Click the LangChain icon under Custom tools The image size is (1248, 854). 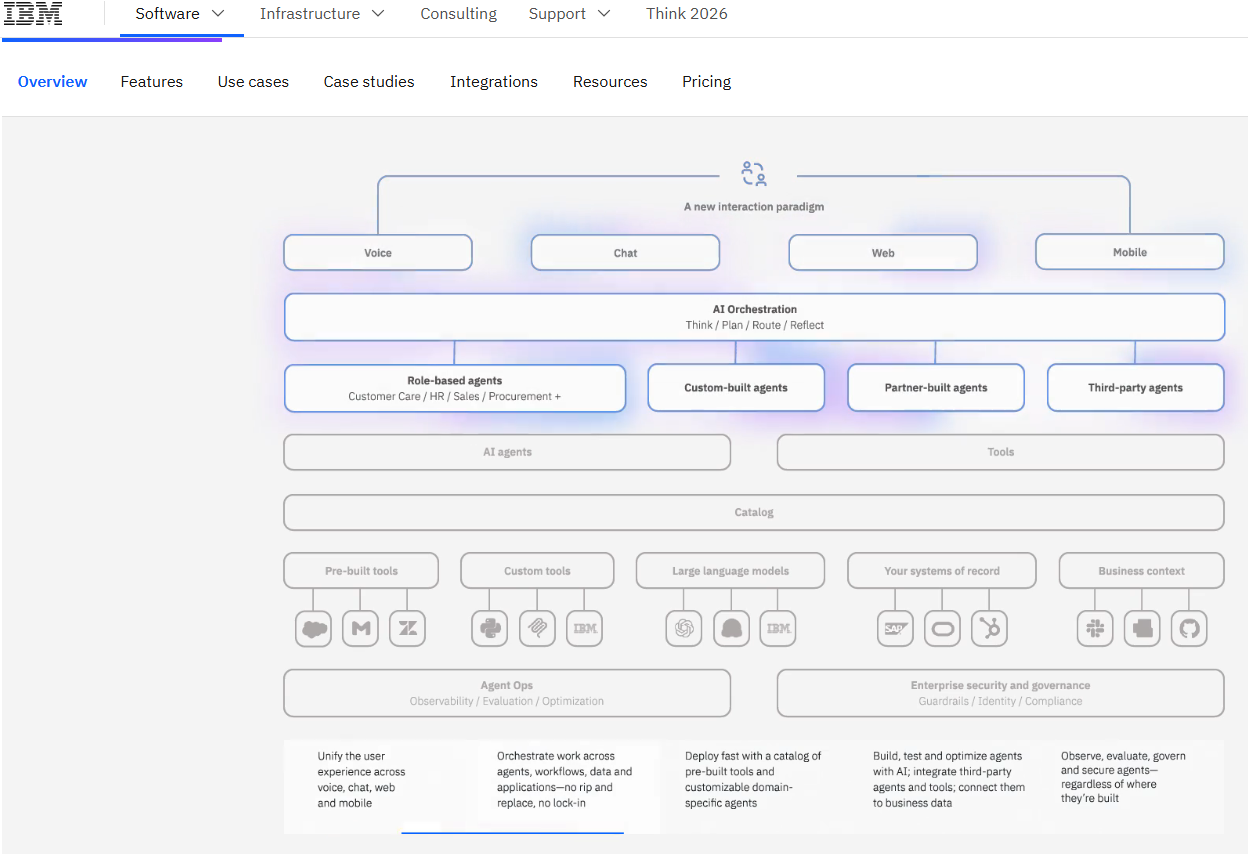[537, 628]
